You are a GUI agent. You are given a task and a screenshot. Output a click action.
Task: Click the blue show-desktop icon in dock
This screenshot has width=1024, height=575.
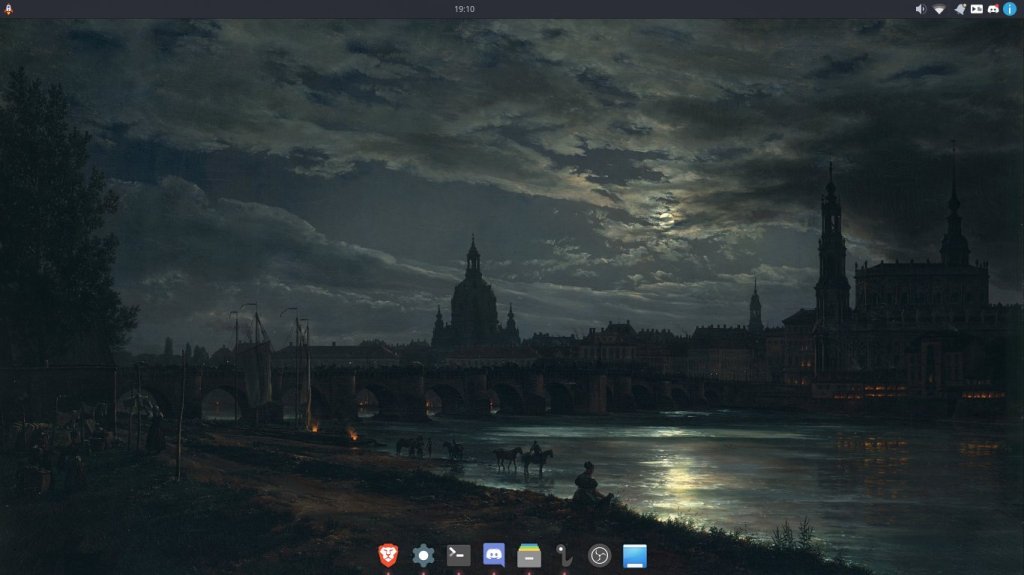click(x=635, y=555)
